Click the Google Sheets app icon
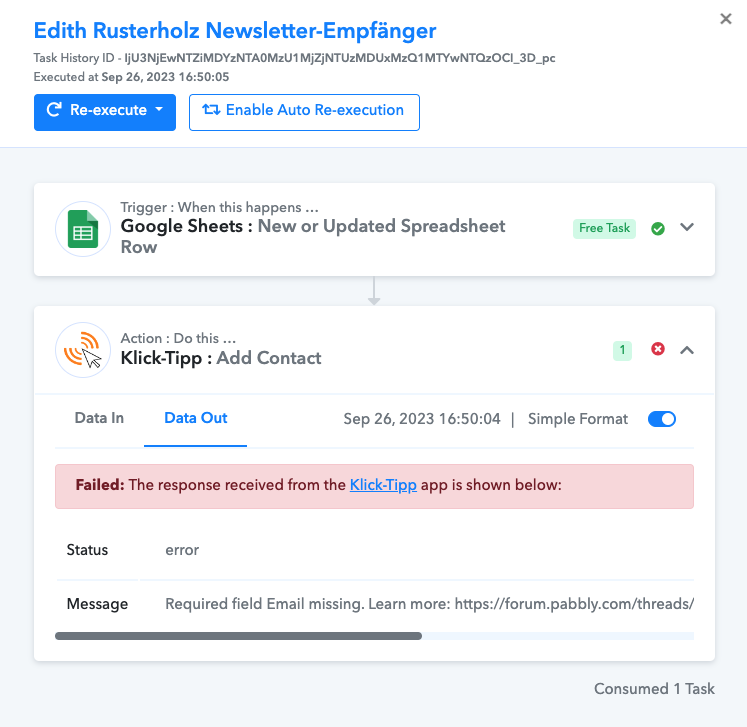 click(83, 229)
